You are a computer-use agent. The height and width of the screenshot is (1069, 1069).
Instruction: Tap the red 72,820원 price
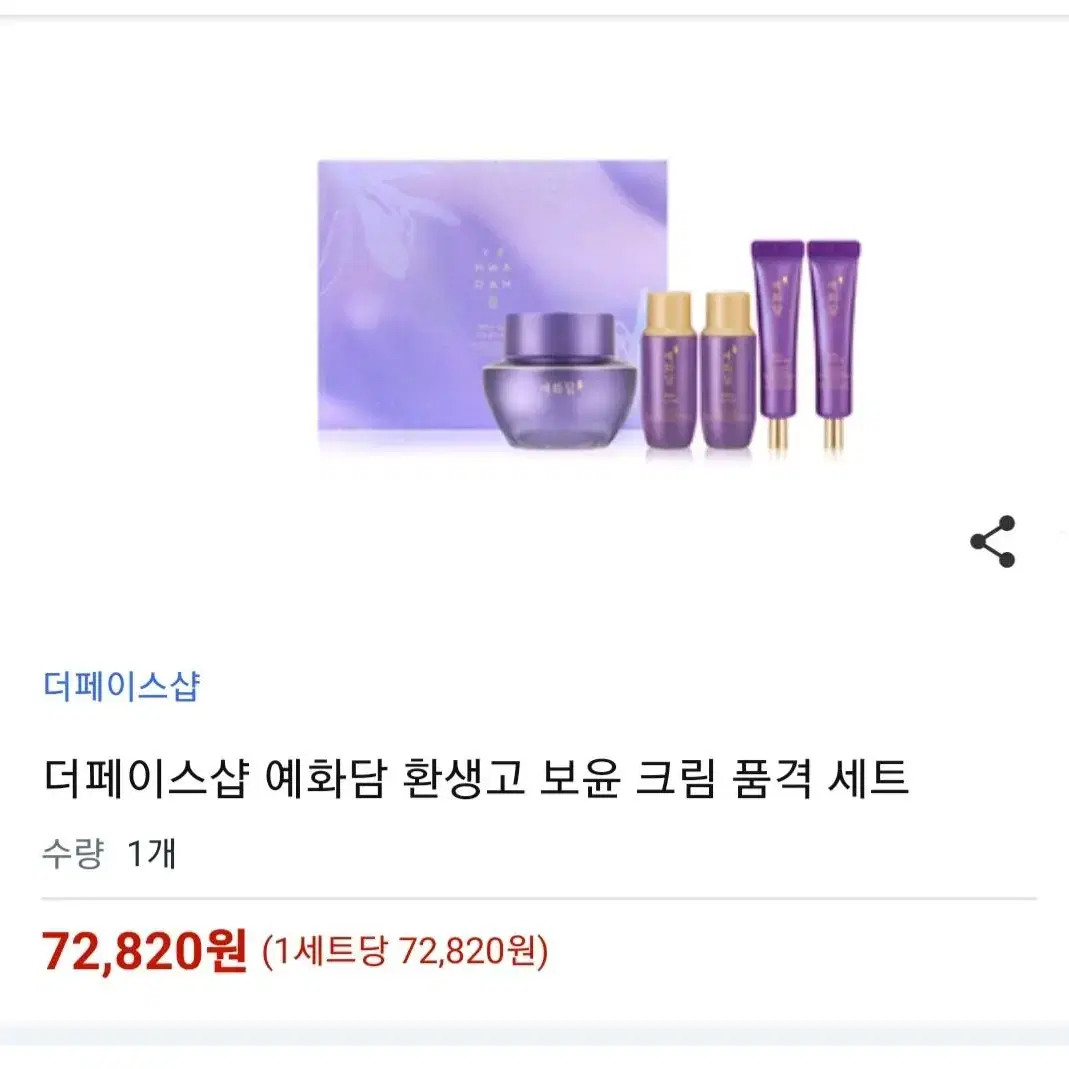click(144, 951)
